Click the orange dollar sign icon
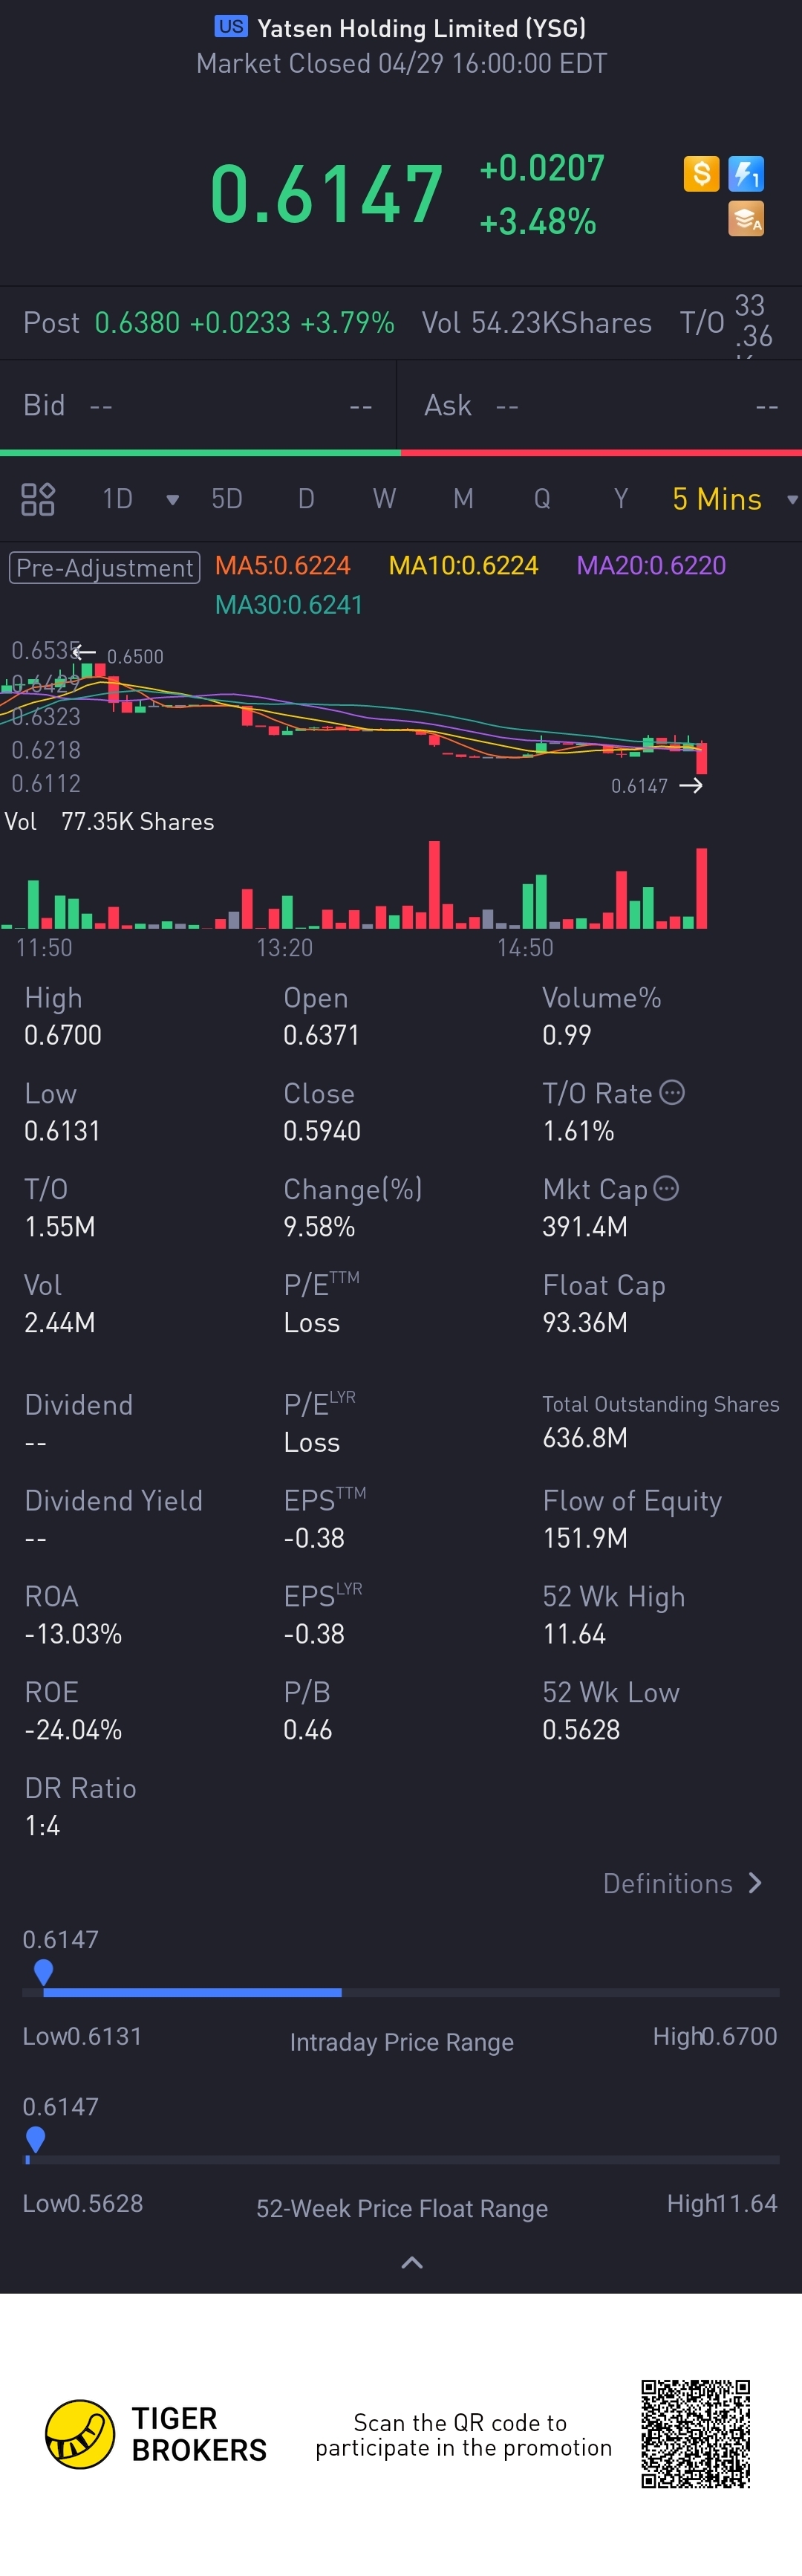The image size is (802, 2576). pos(701,174)
